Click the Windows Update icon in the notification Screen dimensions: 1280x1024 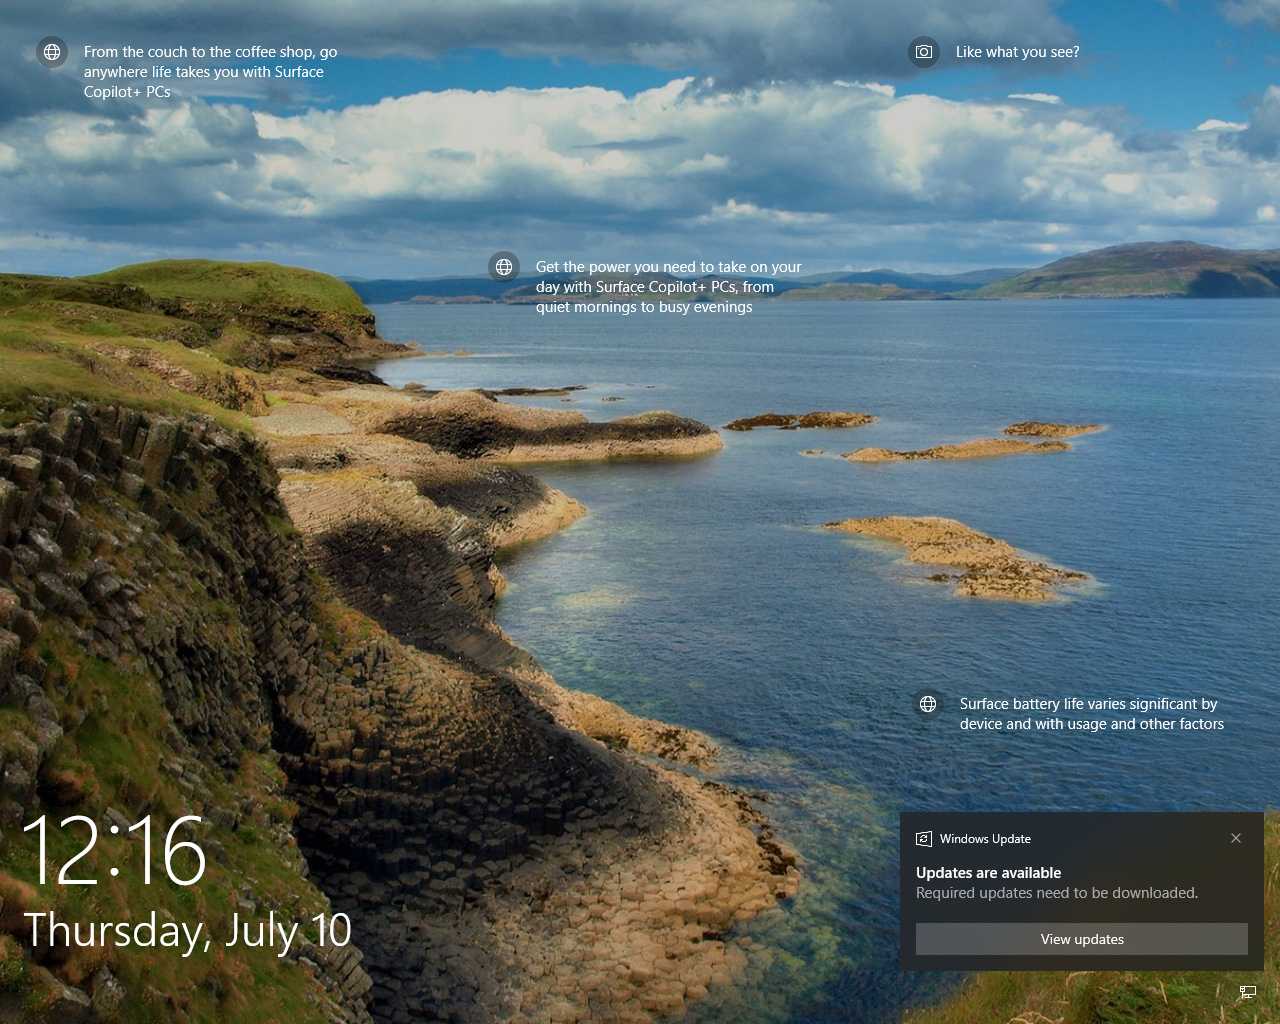pos(924,839)
